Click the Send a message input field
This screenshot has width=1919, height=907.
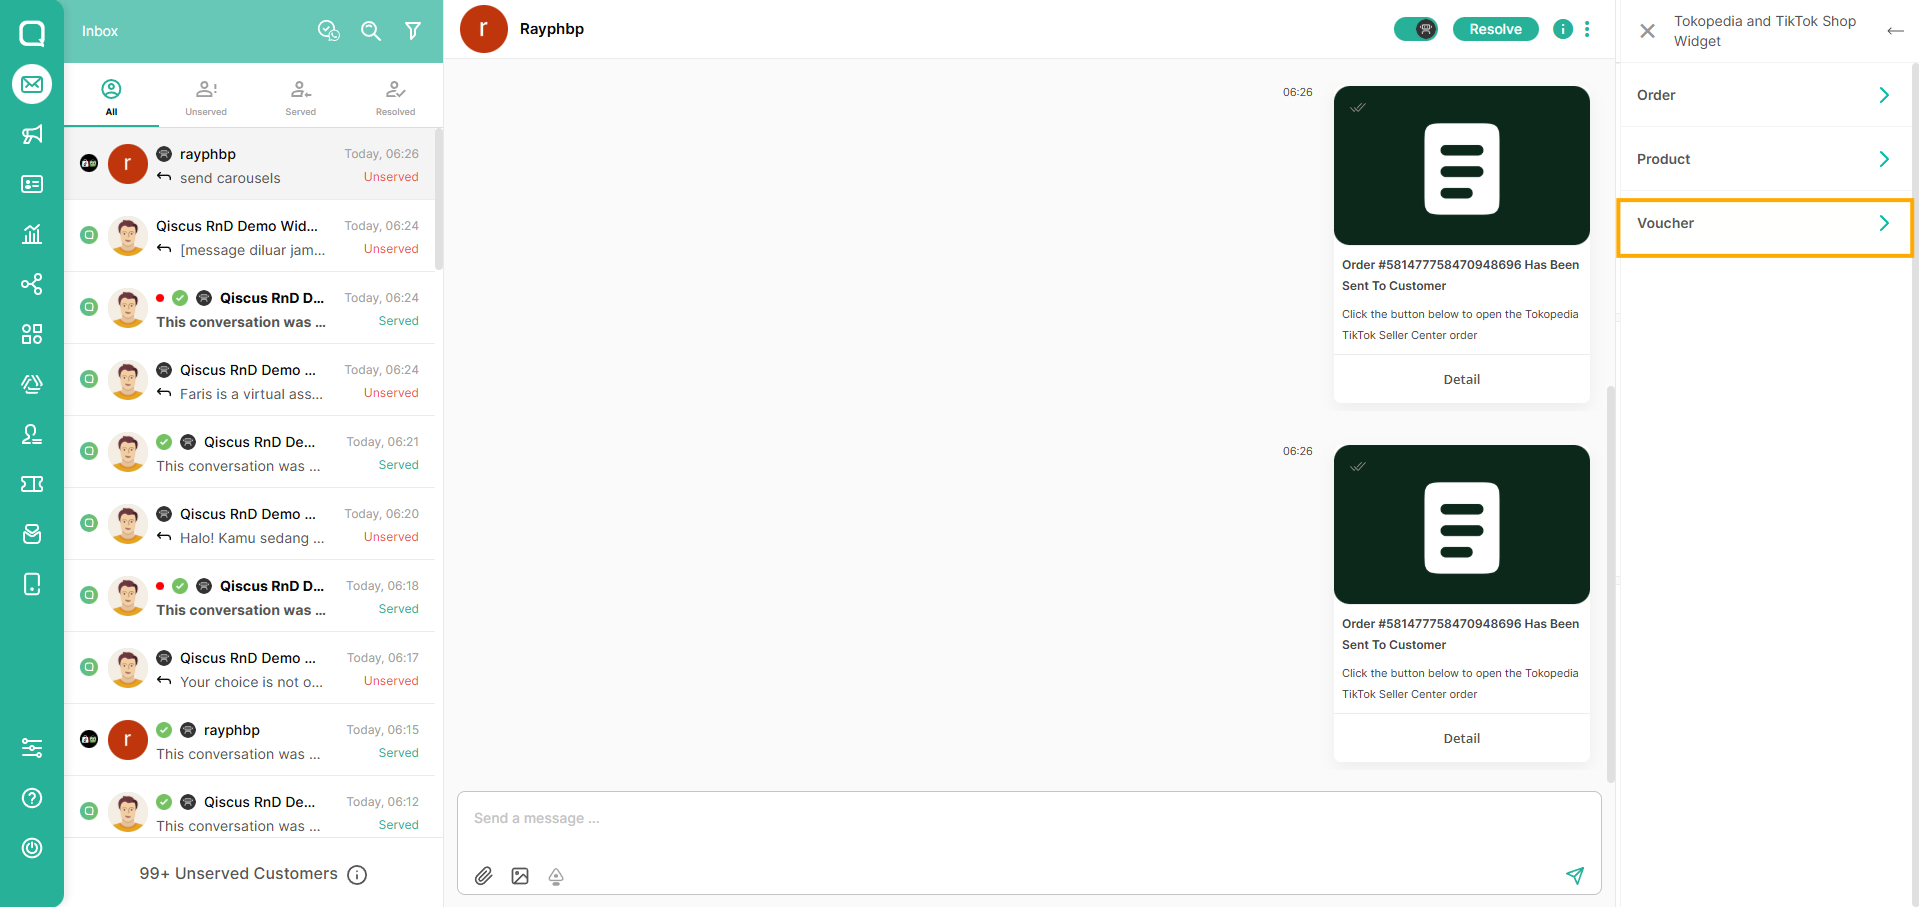(x=1029, y=819)
